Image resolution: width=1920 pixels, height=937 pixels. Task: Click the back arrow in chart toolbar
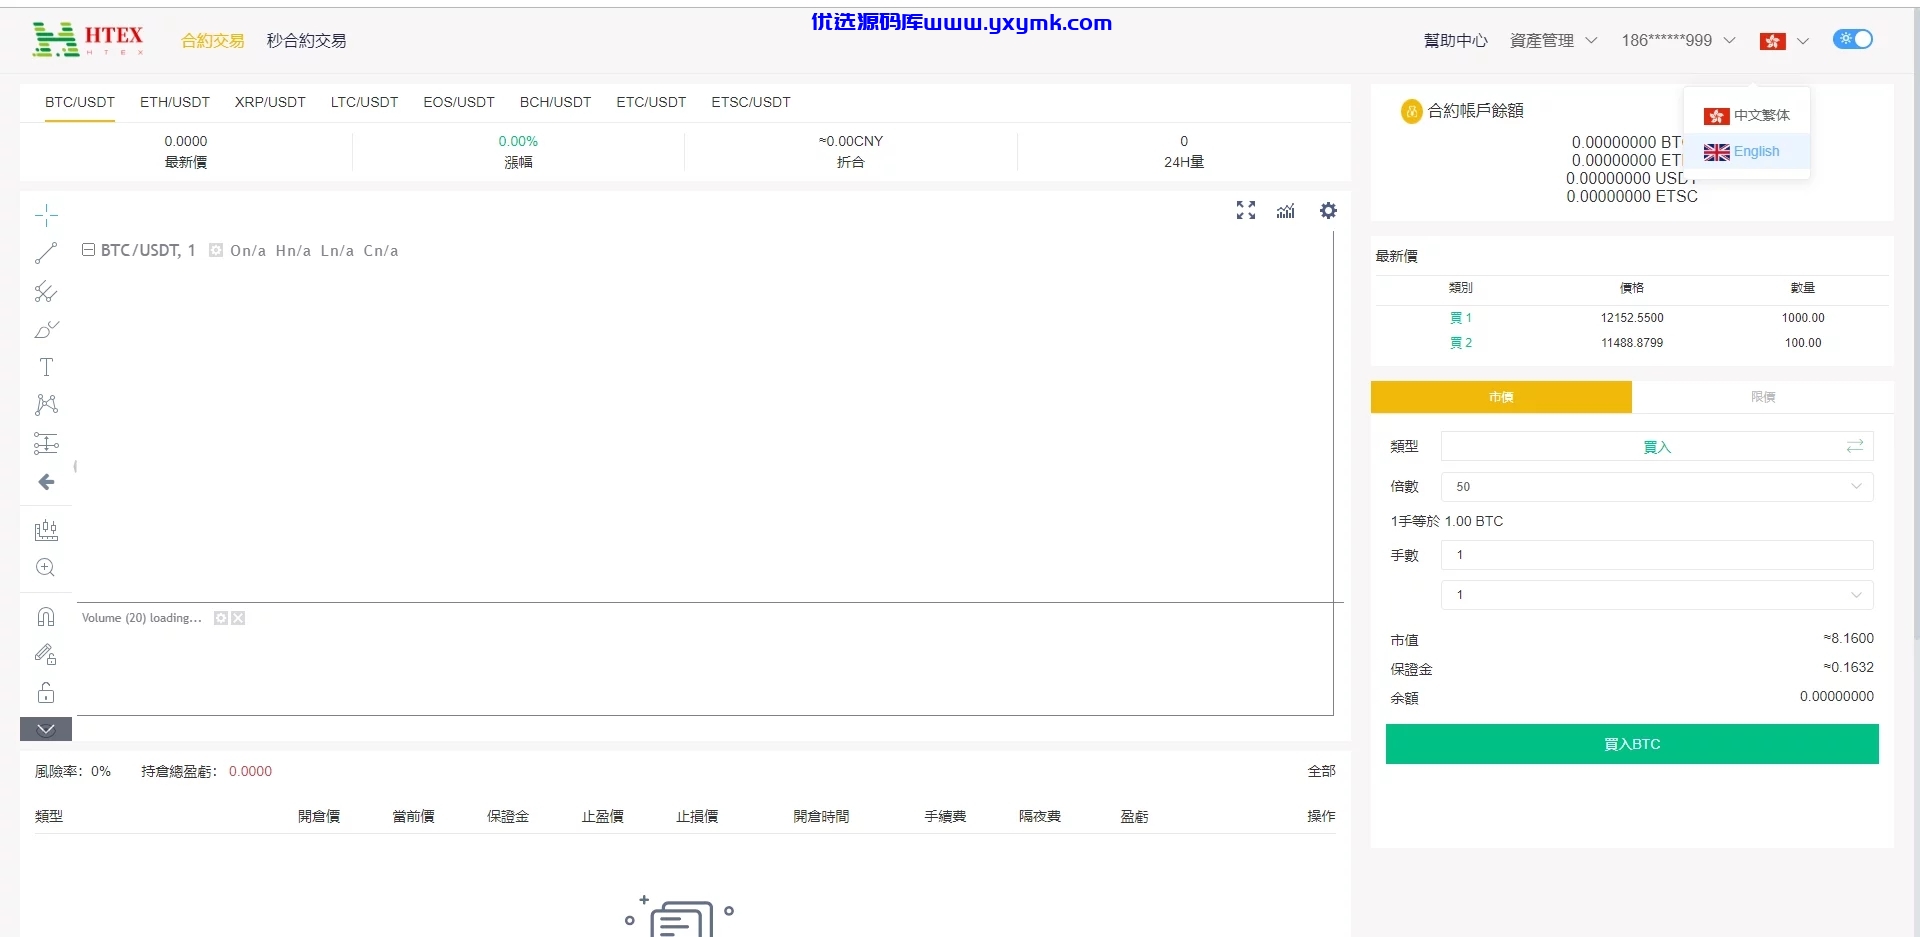[46, 482]
